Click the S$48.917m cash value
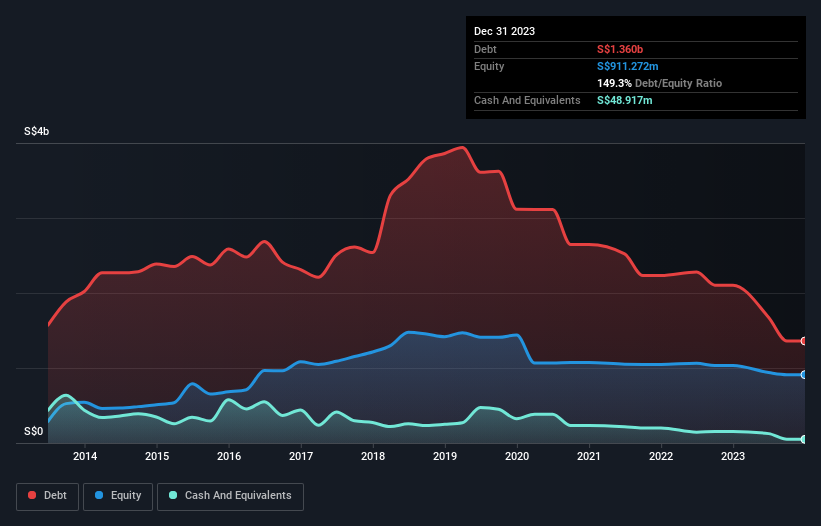The width and height of the screenshot is (821, 526). 625,100
